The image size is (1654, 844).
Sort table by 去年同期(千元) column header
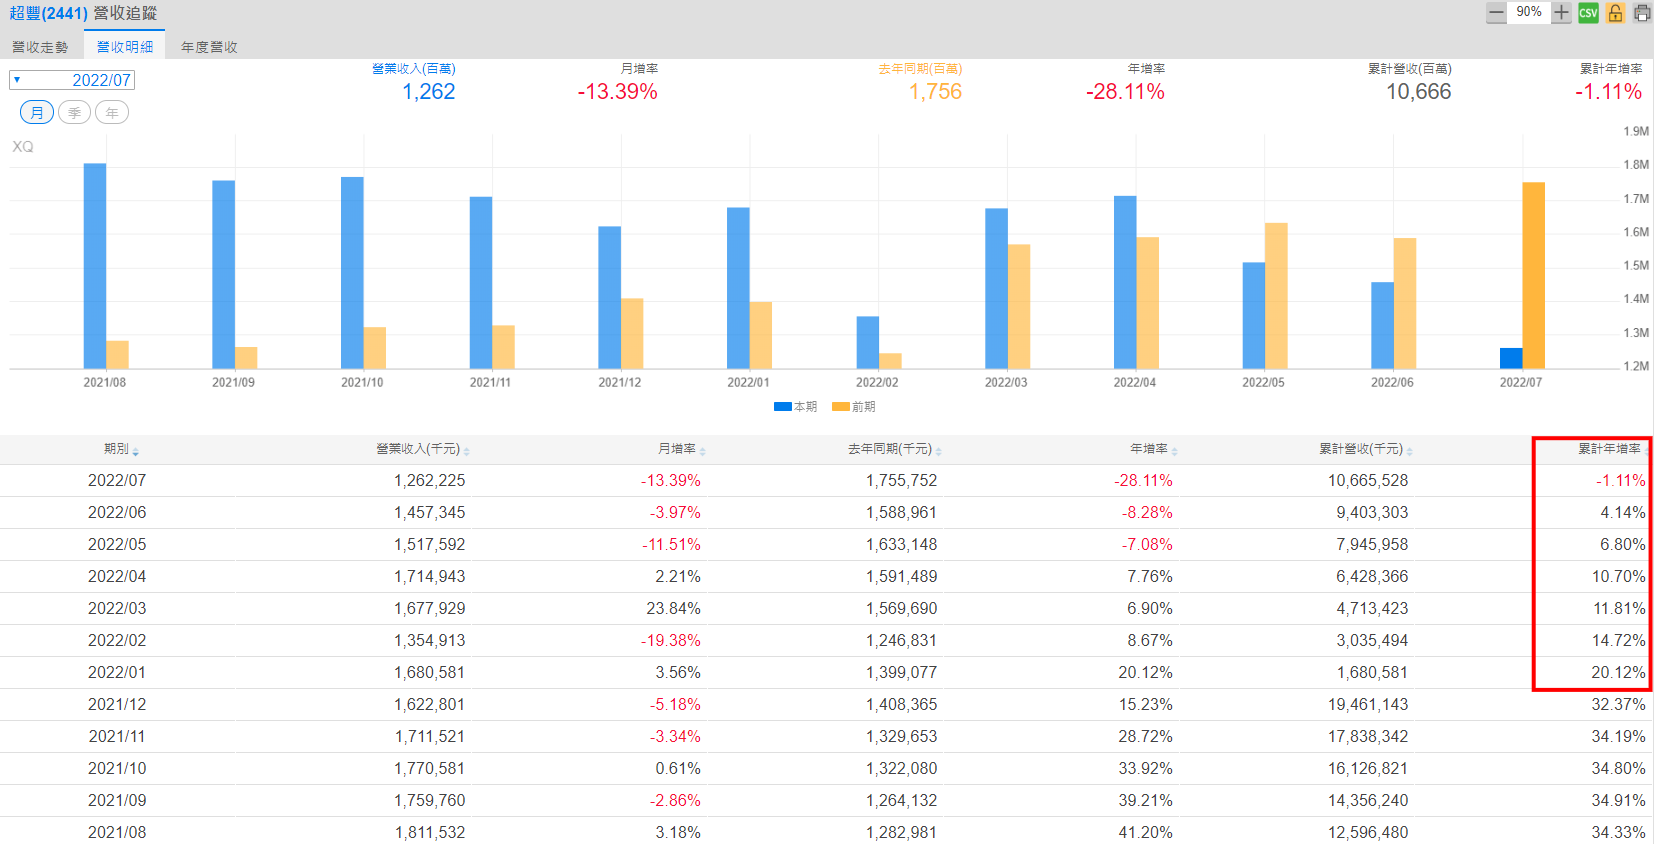click(895, 449)
